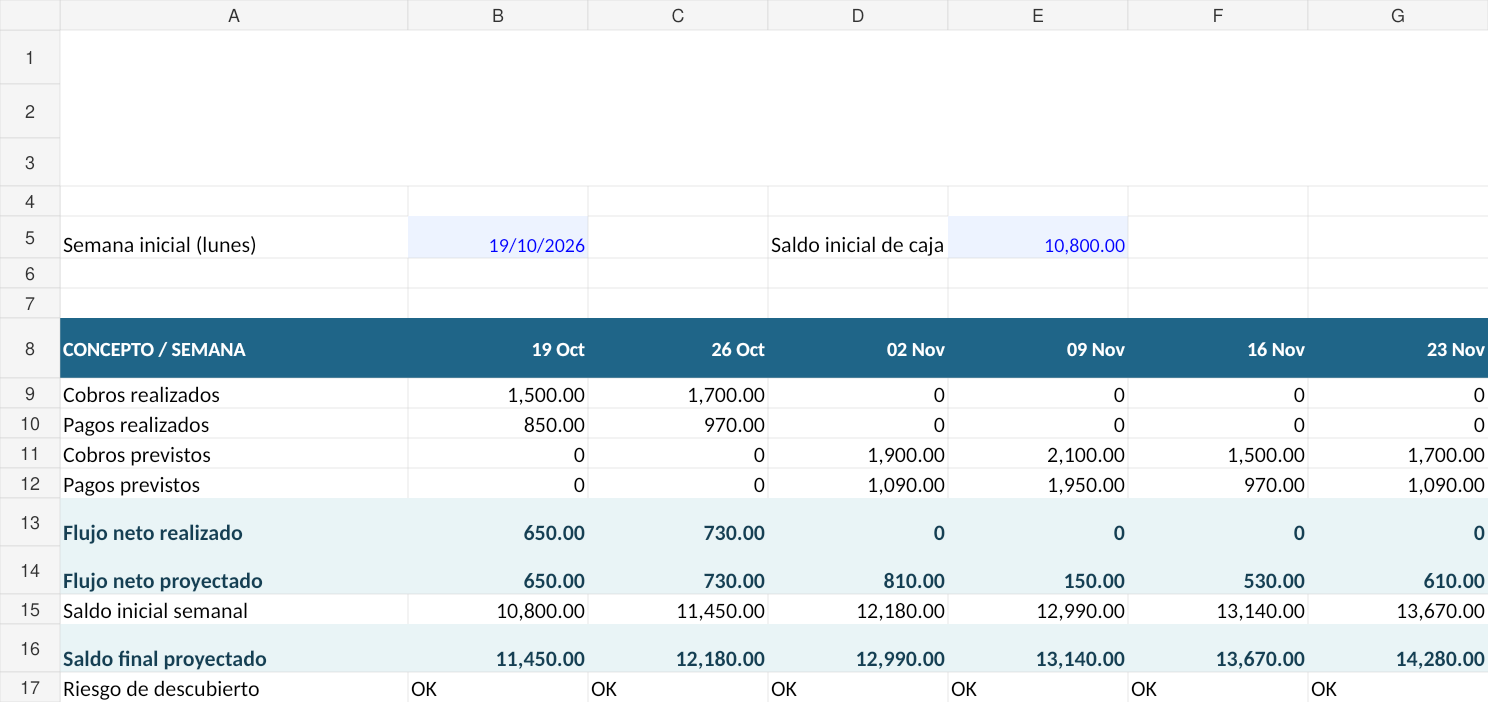Click the initial cash balance 10,800.00 input
Image resolution: width=1488 pixels, height=702 pixels.
[x=1038, y=237]
